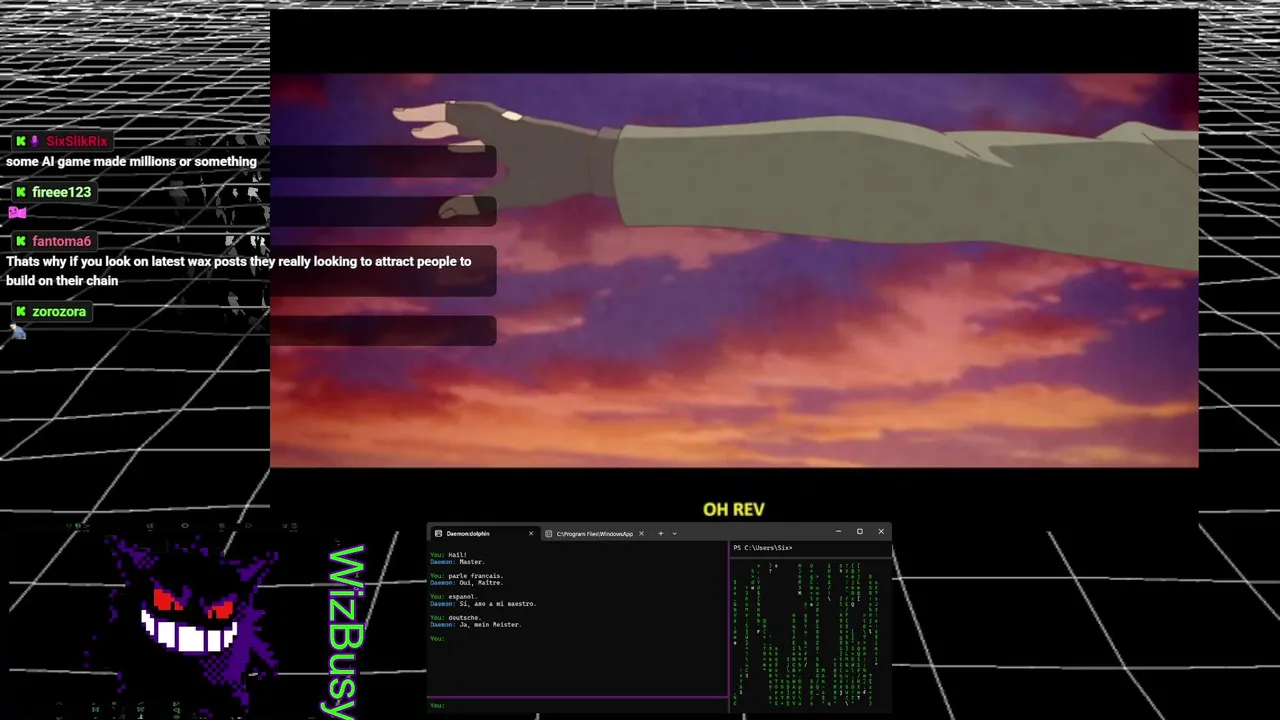The image size is (1280, 720).
Task: Click the Daemon:dolphin tab terminal icon
Action: [x=438, y=533]
